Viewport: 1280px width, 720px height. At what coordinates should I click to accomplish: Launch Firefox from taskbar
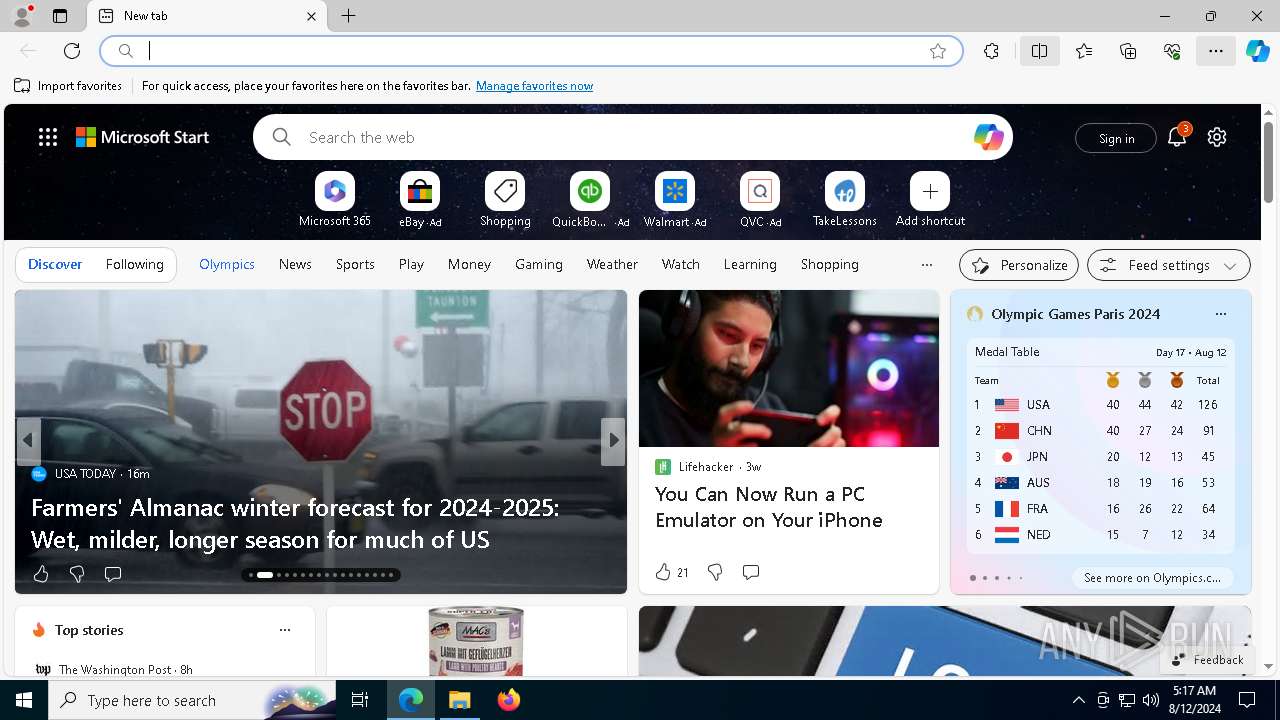(508, 700)
